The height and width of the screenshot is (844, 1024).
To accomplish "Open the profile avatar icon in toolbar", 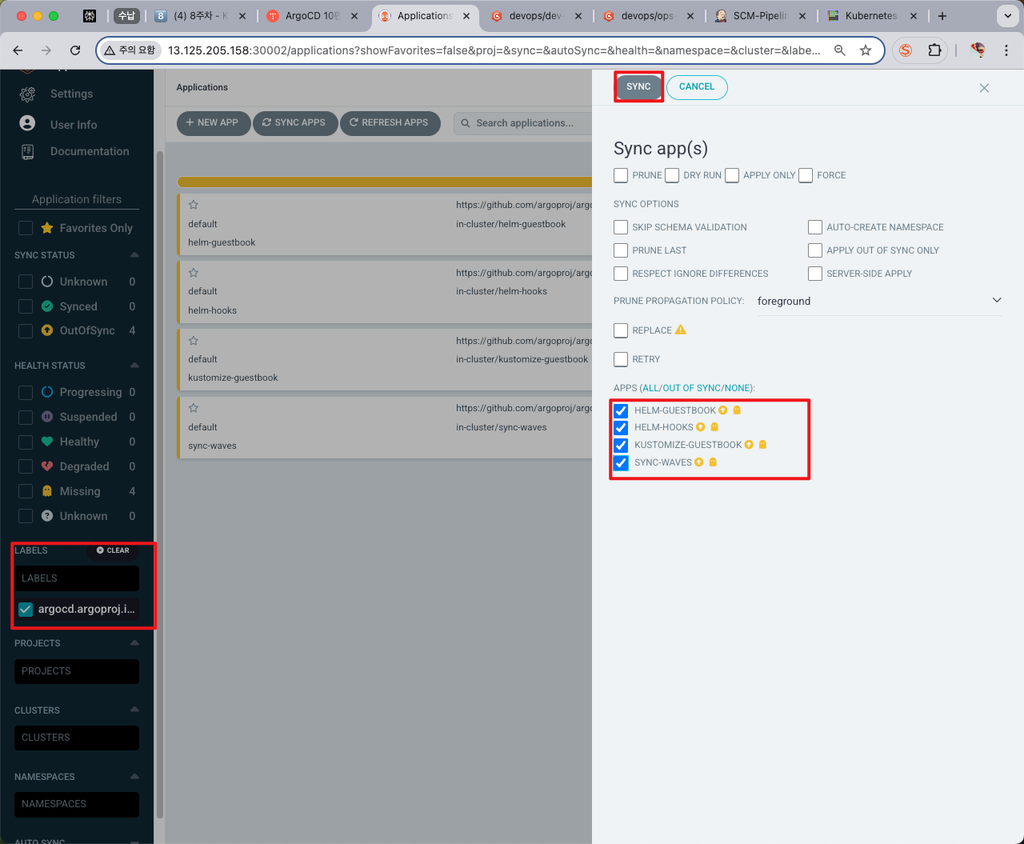I will (x=978, y=50).
